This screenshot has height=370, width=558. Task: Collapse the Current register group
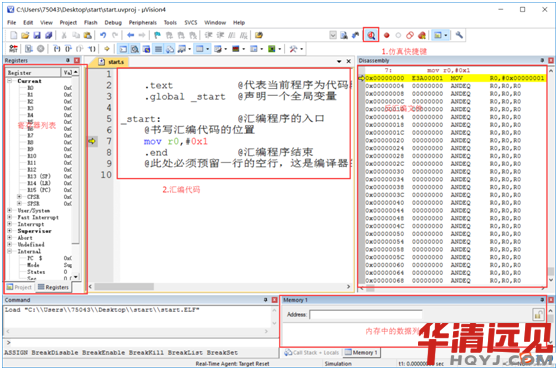pos(10,81)
